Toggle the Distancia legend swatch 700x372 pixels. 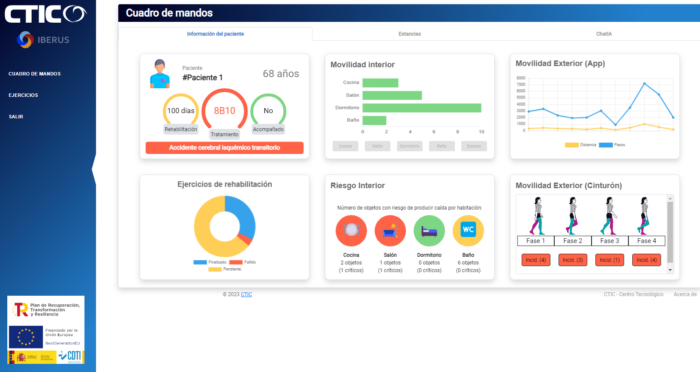tap(571, 145)
